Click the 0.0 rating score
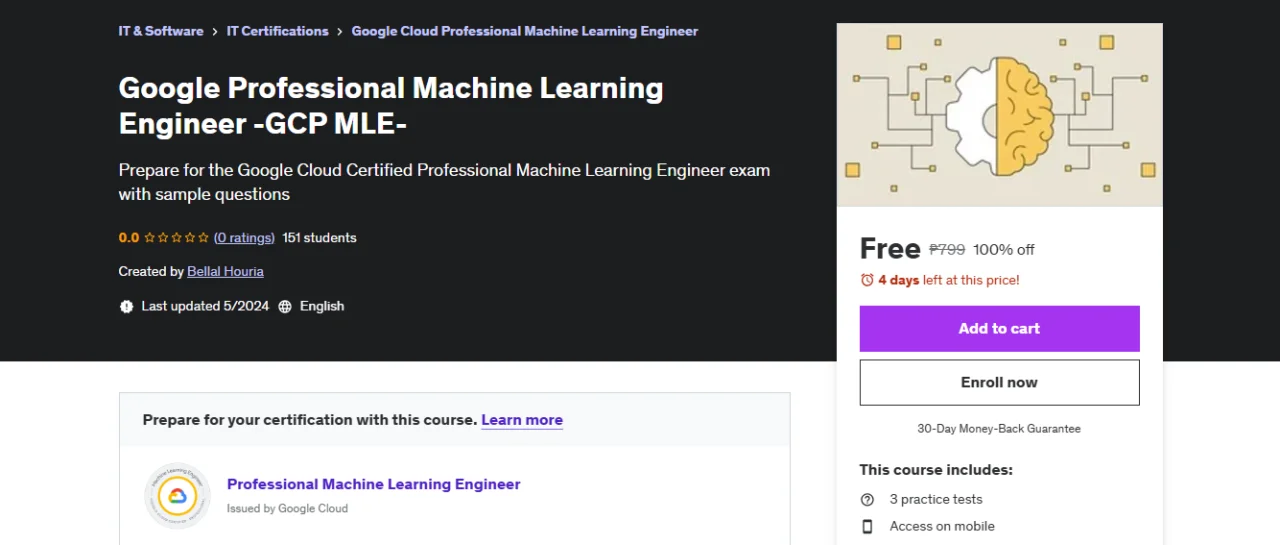The height and width of the screenshot is (545, 1280). point(129,238)
